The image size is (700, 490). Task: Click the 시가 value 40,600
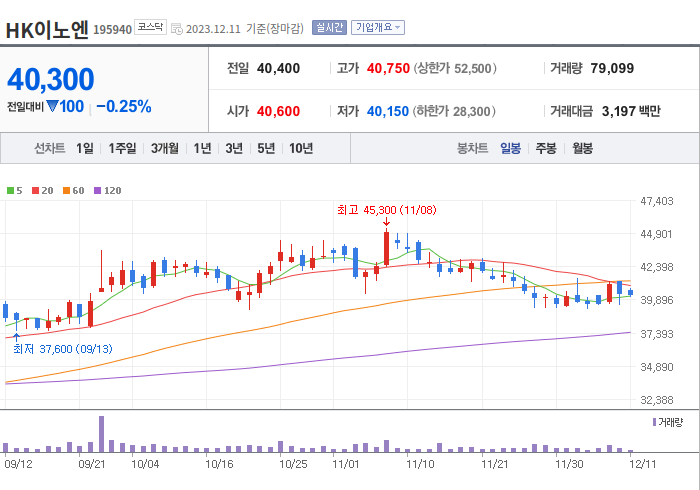click(x=279, y=111)
